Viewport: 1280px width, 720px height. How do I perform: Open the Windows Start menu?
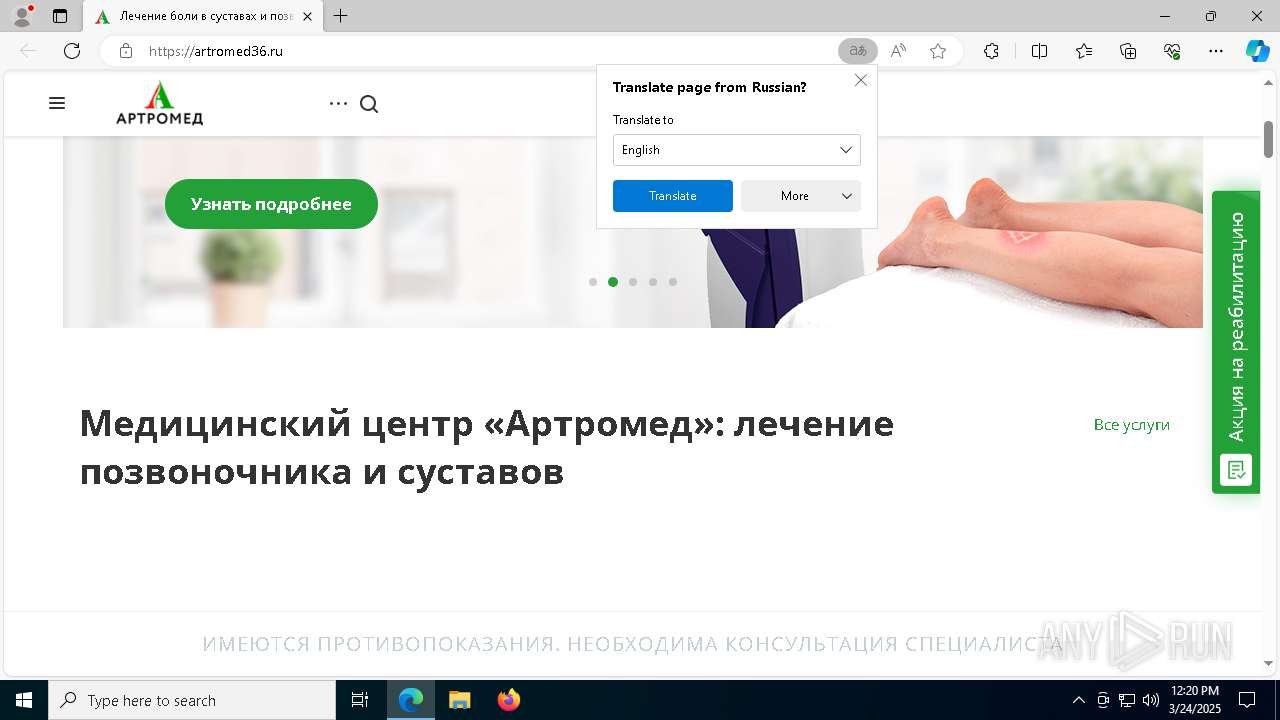(x=24, y=700)
